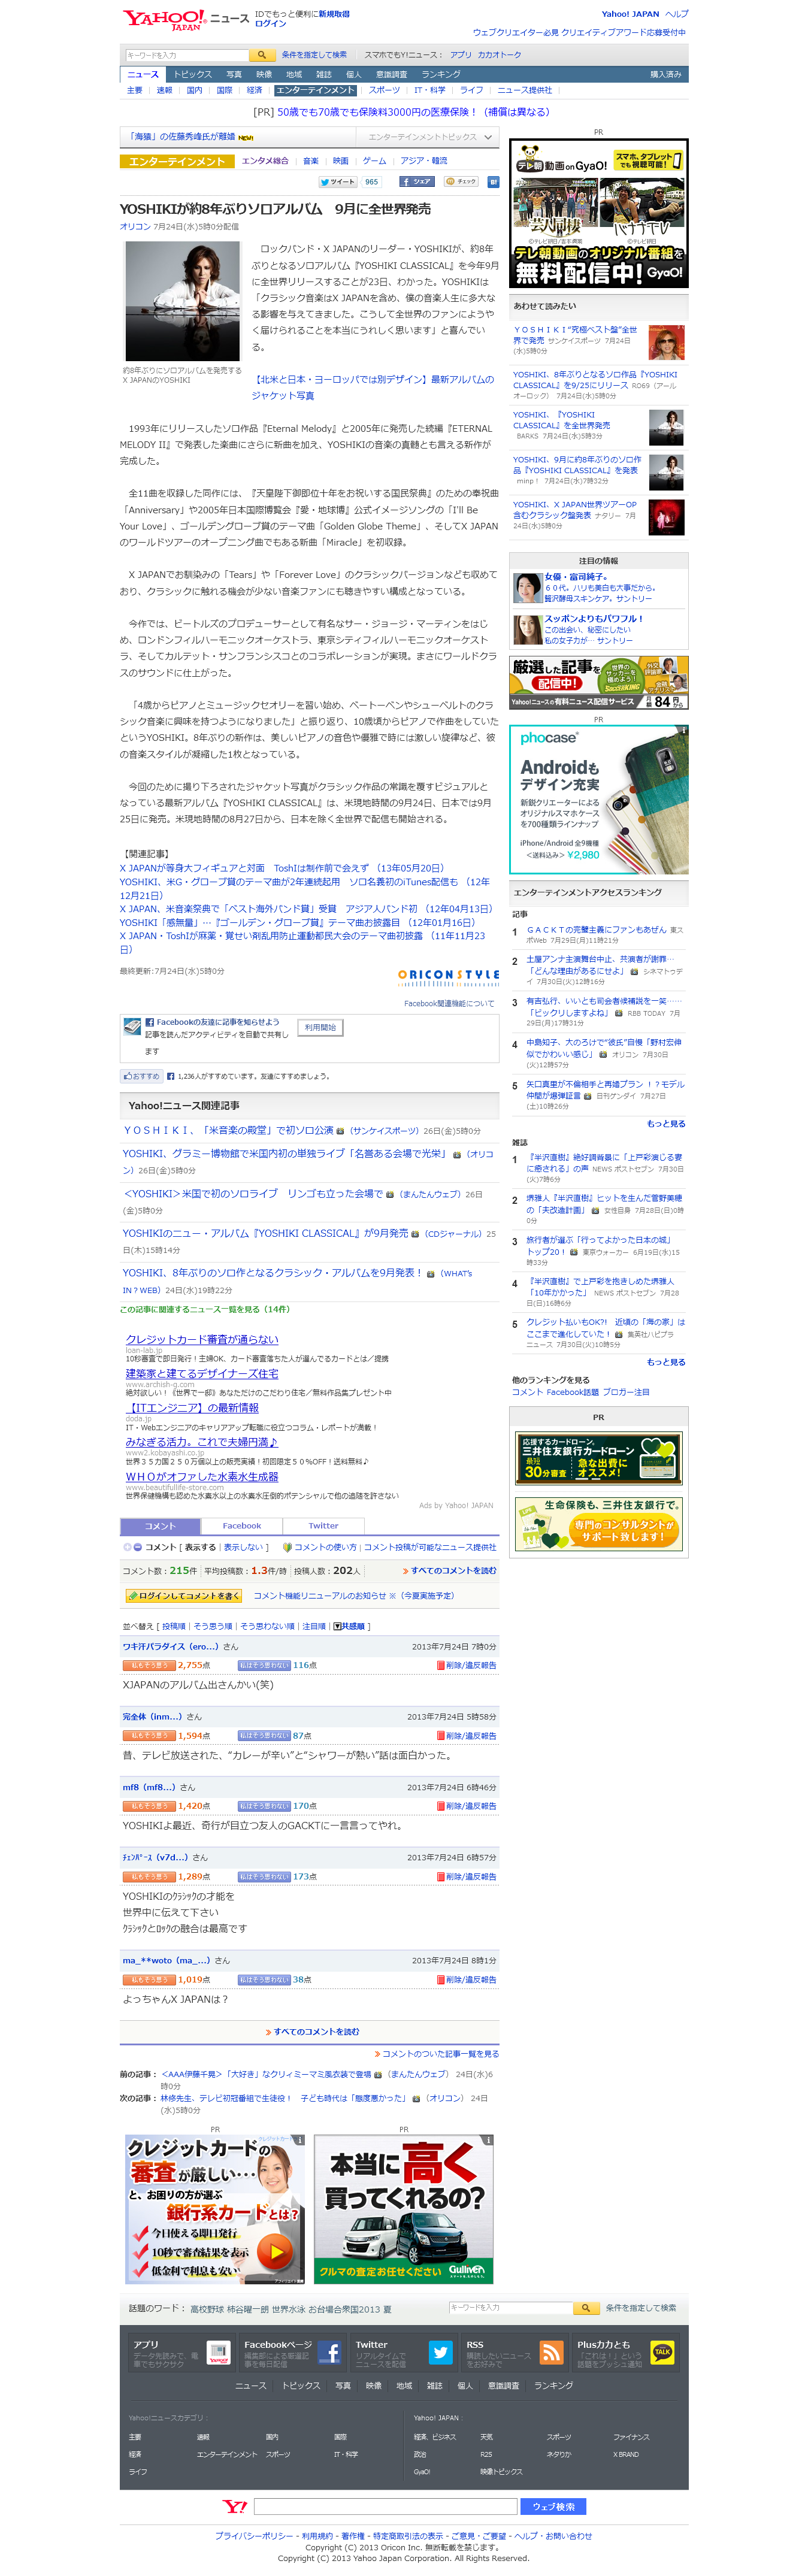Click the Facebook おすすめ recommend button
Screen dimensions: 808x2576
[x=141, y=1076]
